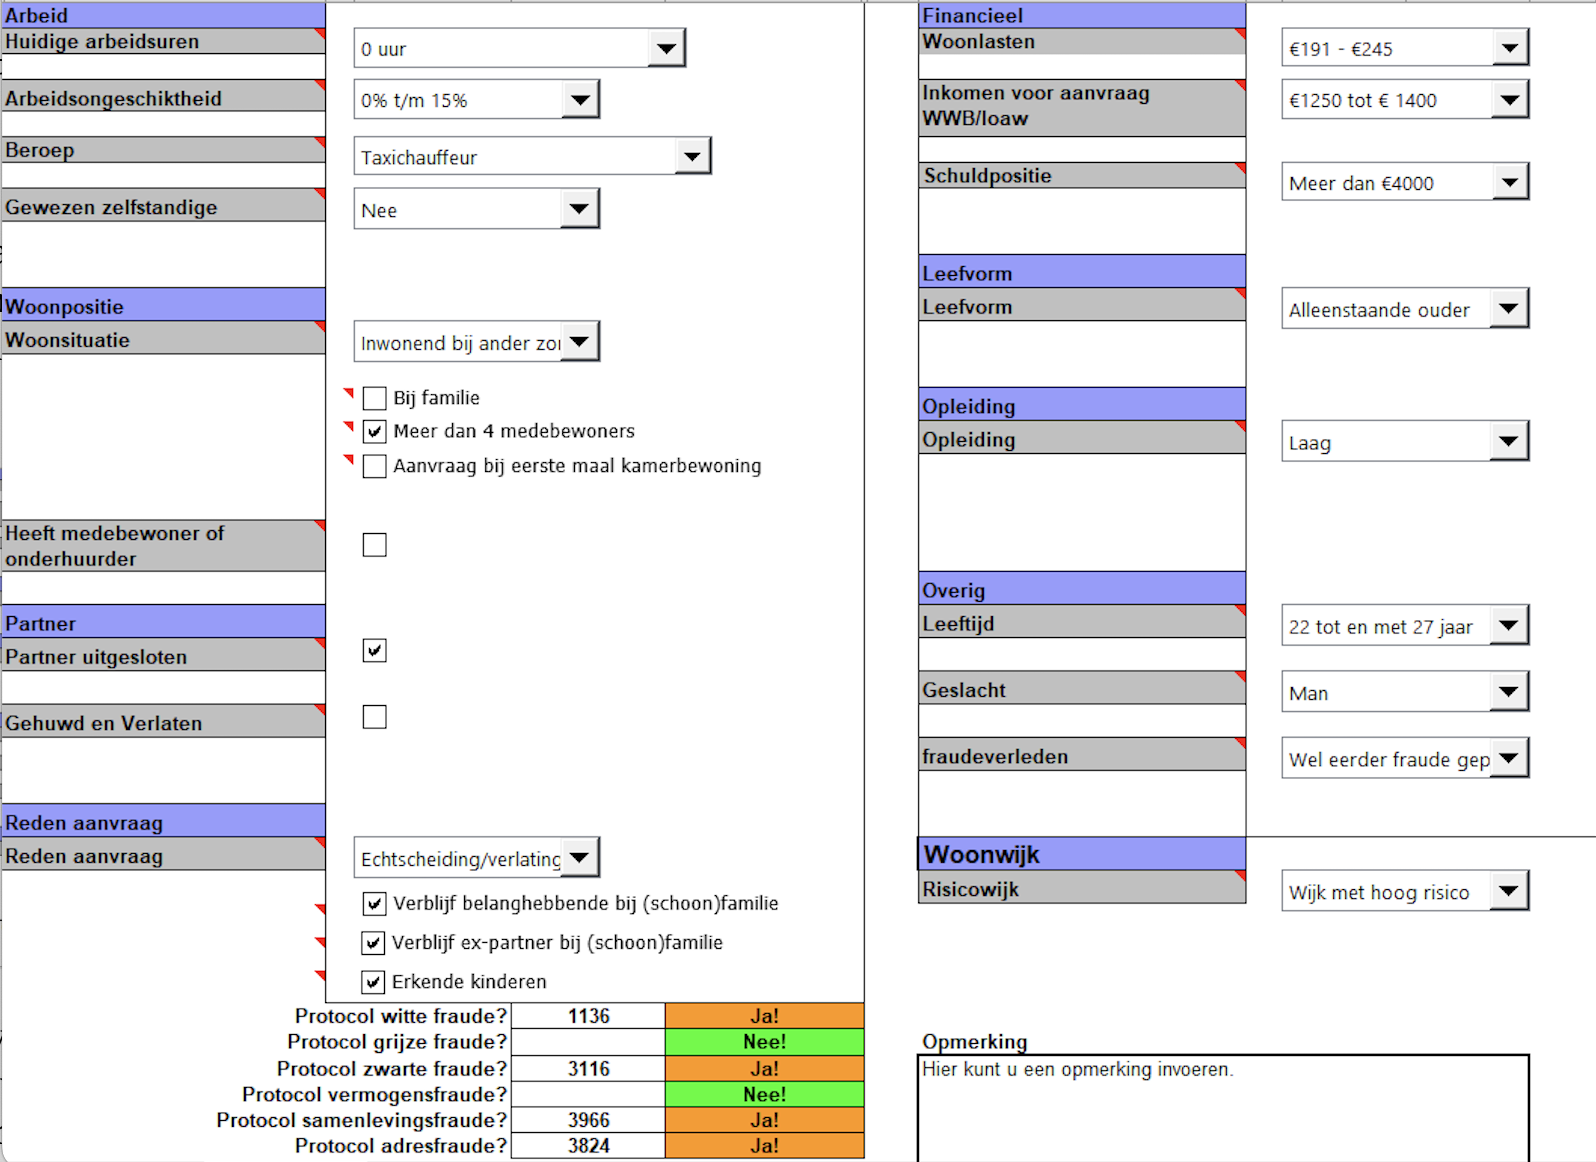1596x1162 pixels.
Task: Select the Protocol zwarte fraude value 3116
Action: pyautogui.click(x=588, y=1069)
